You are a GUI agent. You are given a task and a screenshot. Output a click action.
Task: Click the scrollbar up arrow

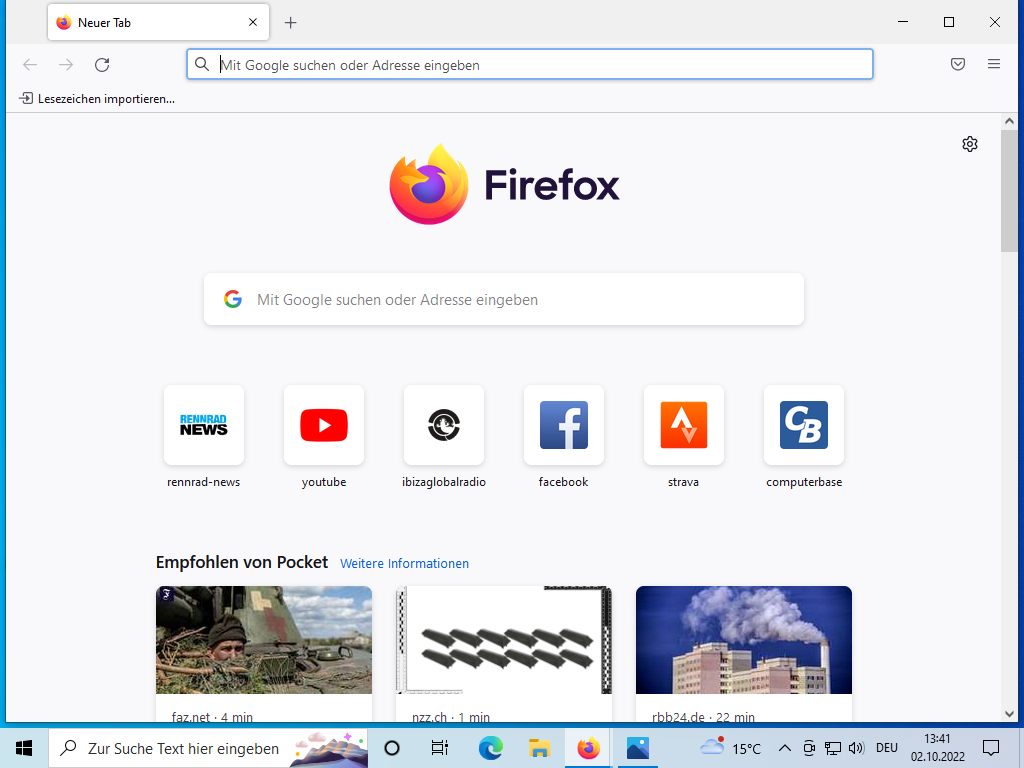(x=1009, y=121)
